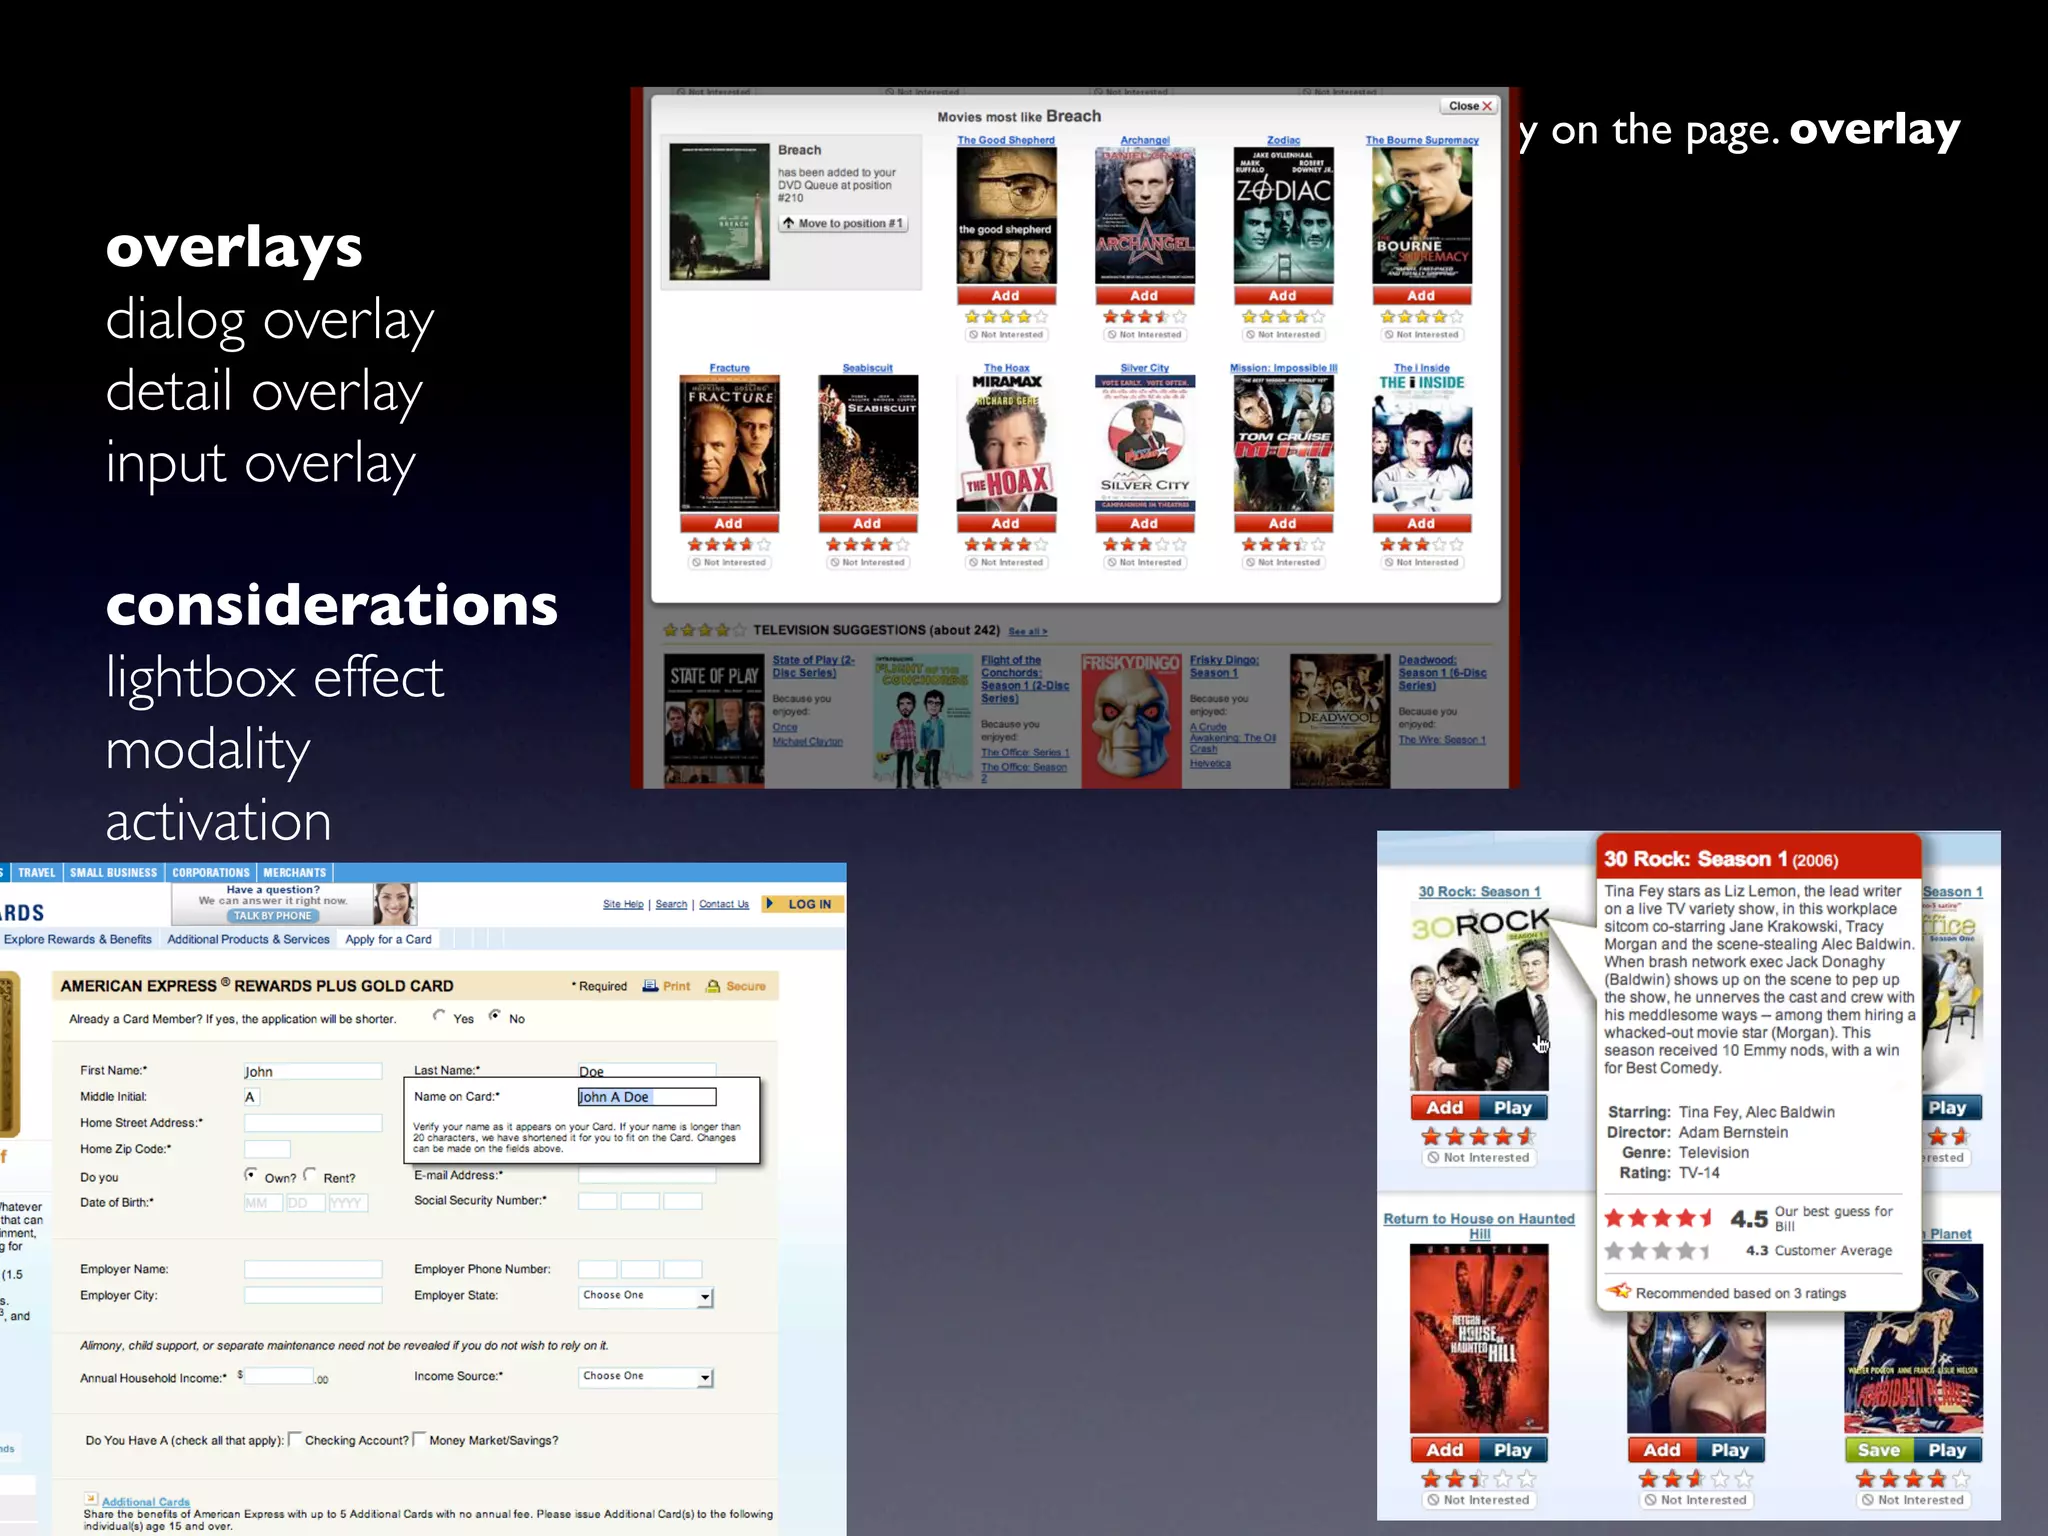Open Apply for a Card tab
The height and width of the screenshot is (1536, 2048).
point(388,940)
